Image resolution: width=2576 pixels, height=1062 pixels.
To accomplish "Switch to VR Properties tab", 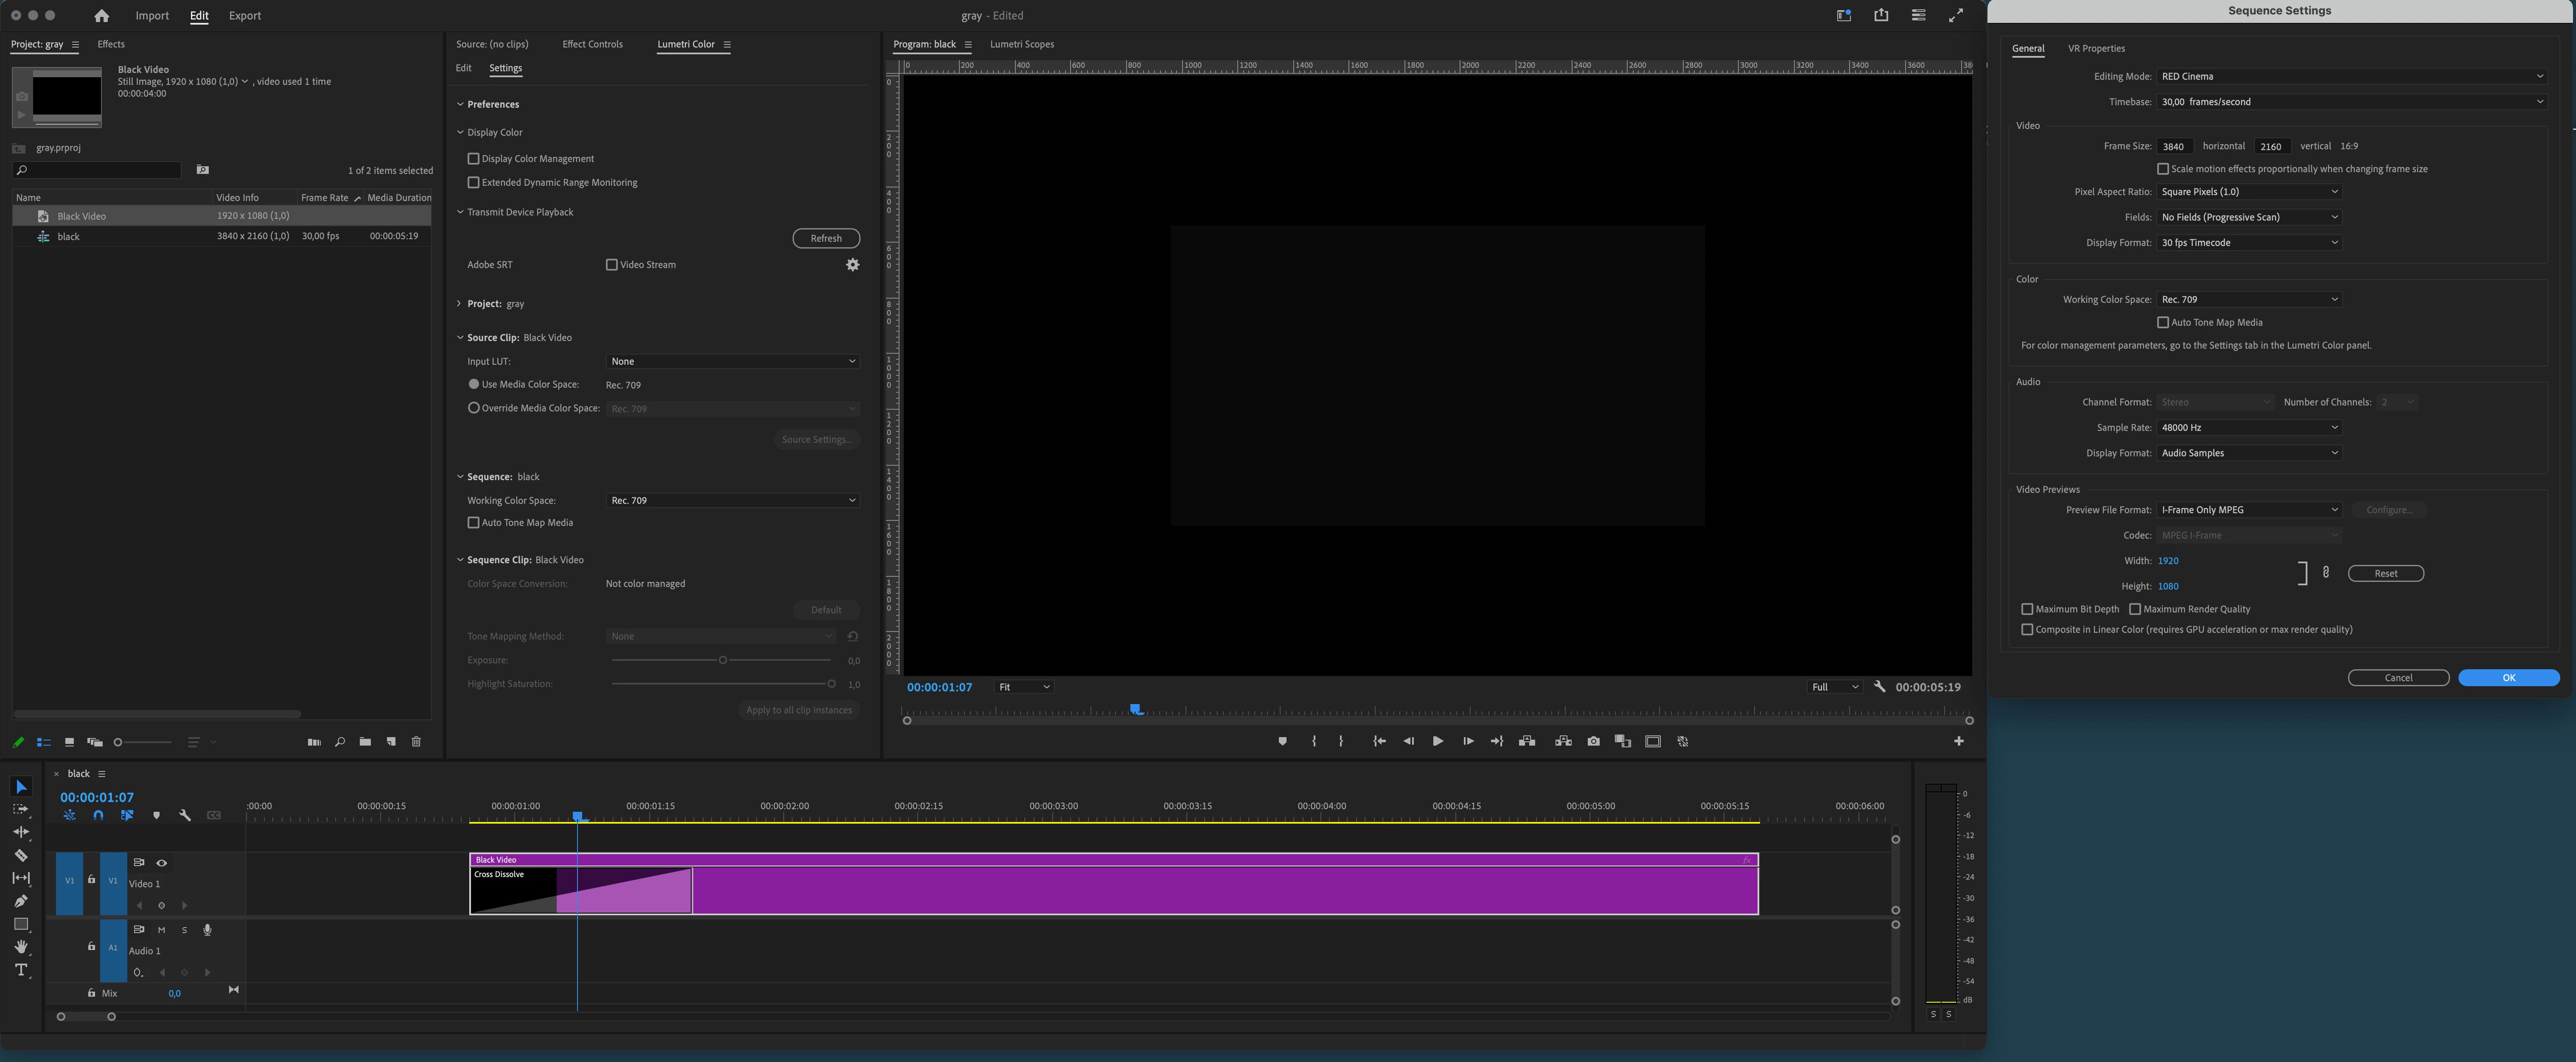I will point(2096,48).
